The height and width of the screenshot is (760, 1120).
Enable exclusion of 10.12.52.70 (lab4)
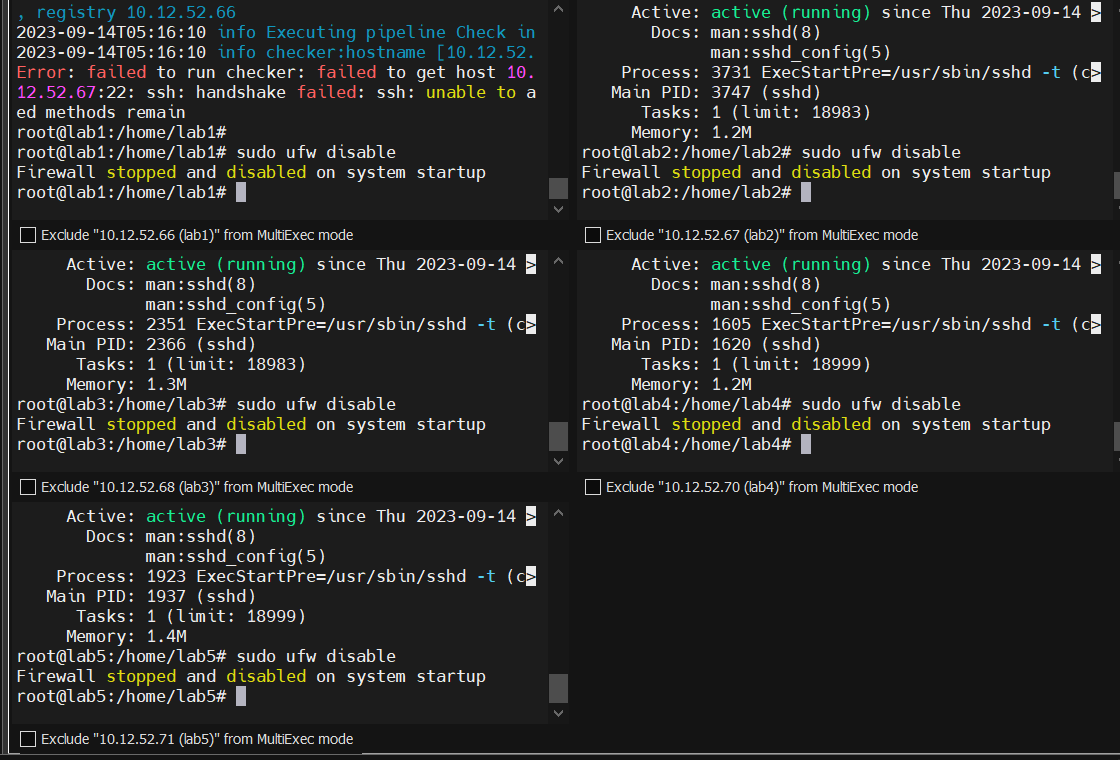point(593,487)
